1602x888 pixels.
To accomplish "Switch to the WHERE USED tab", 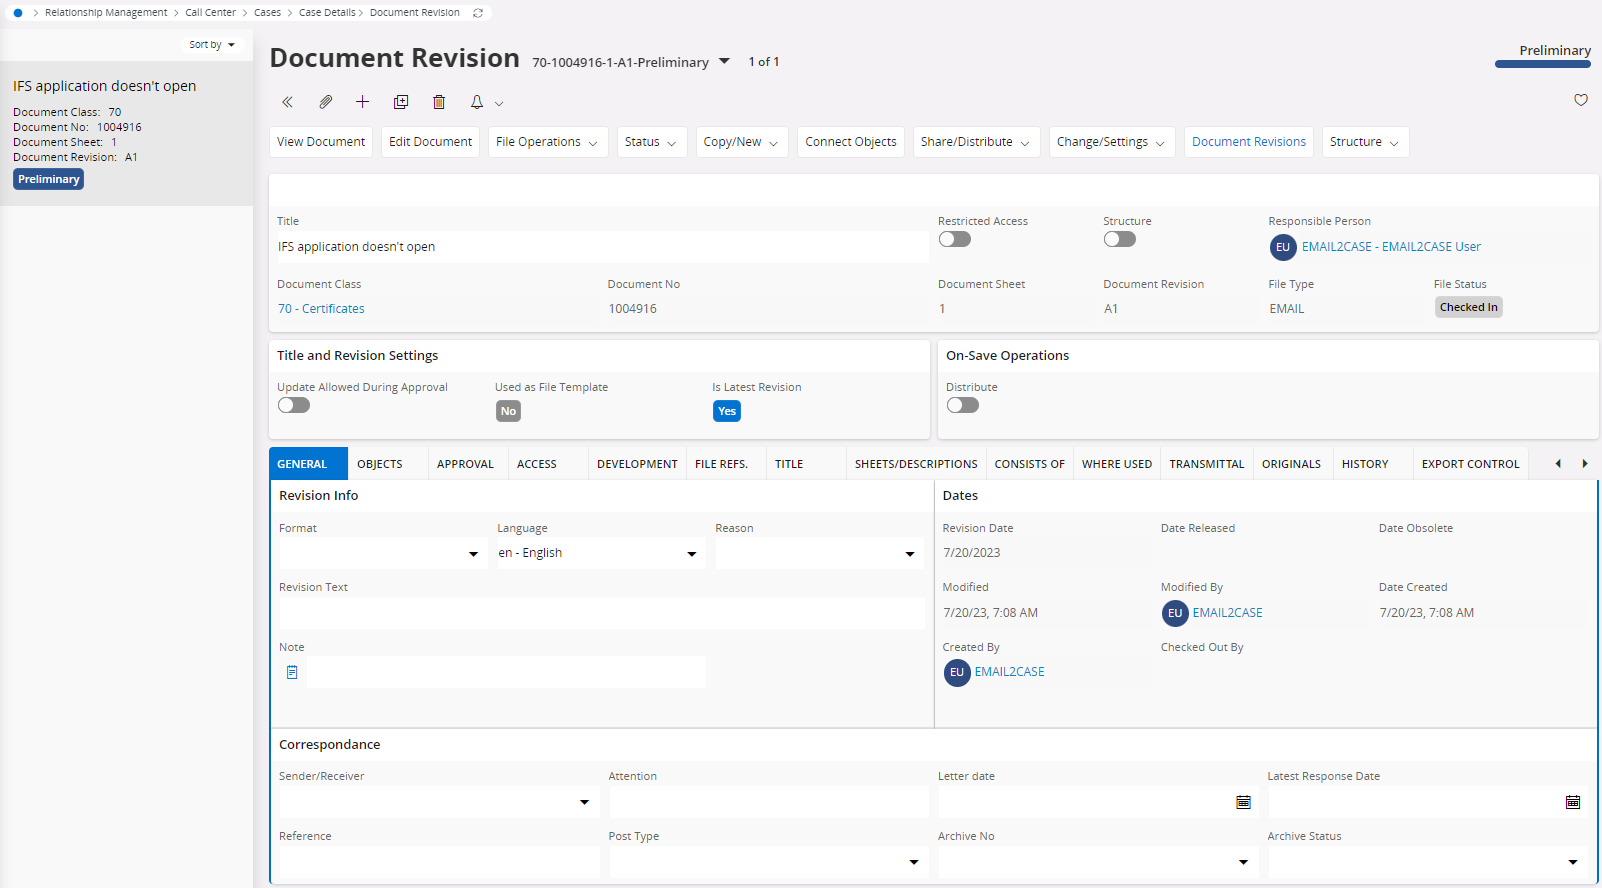I will (1117, 464).
